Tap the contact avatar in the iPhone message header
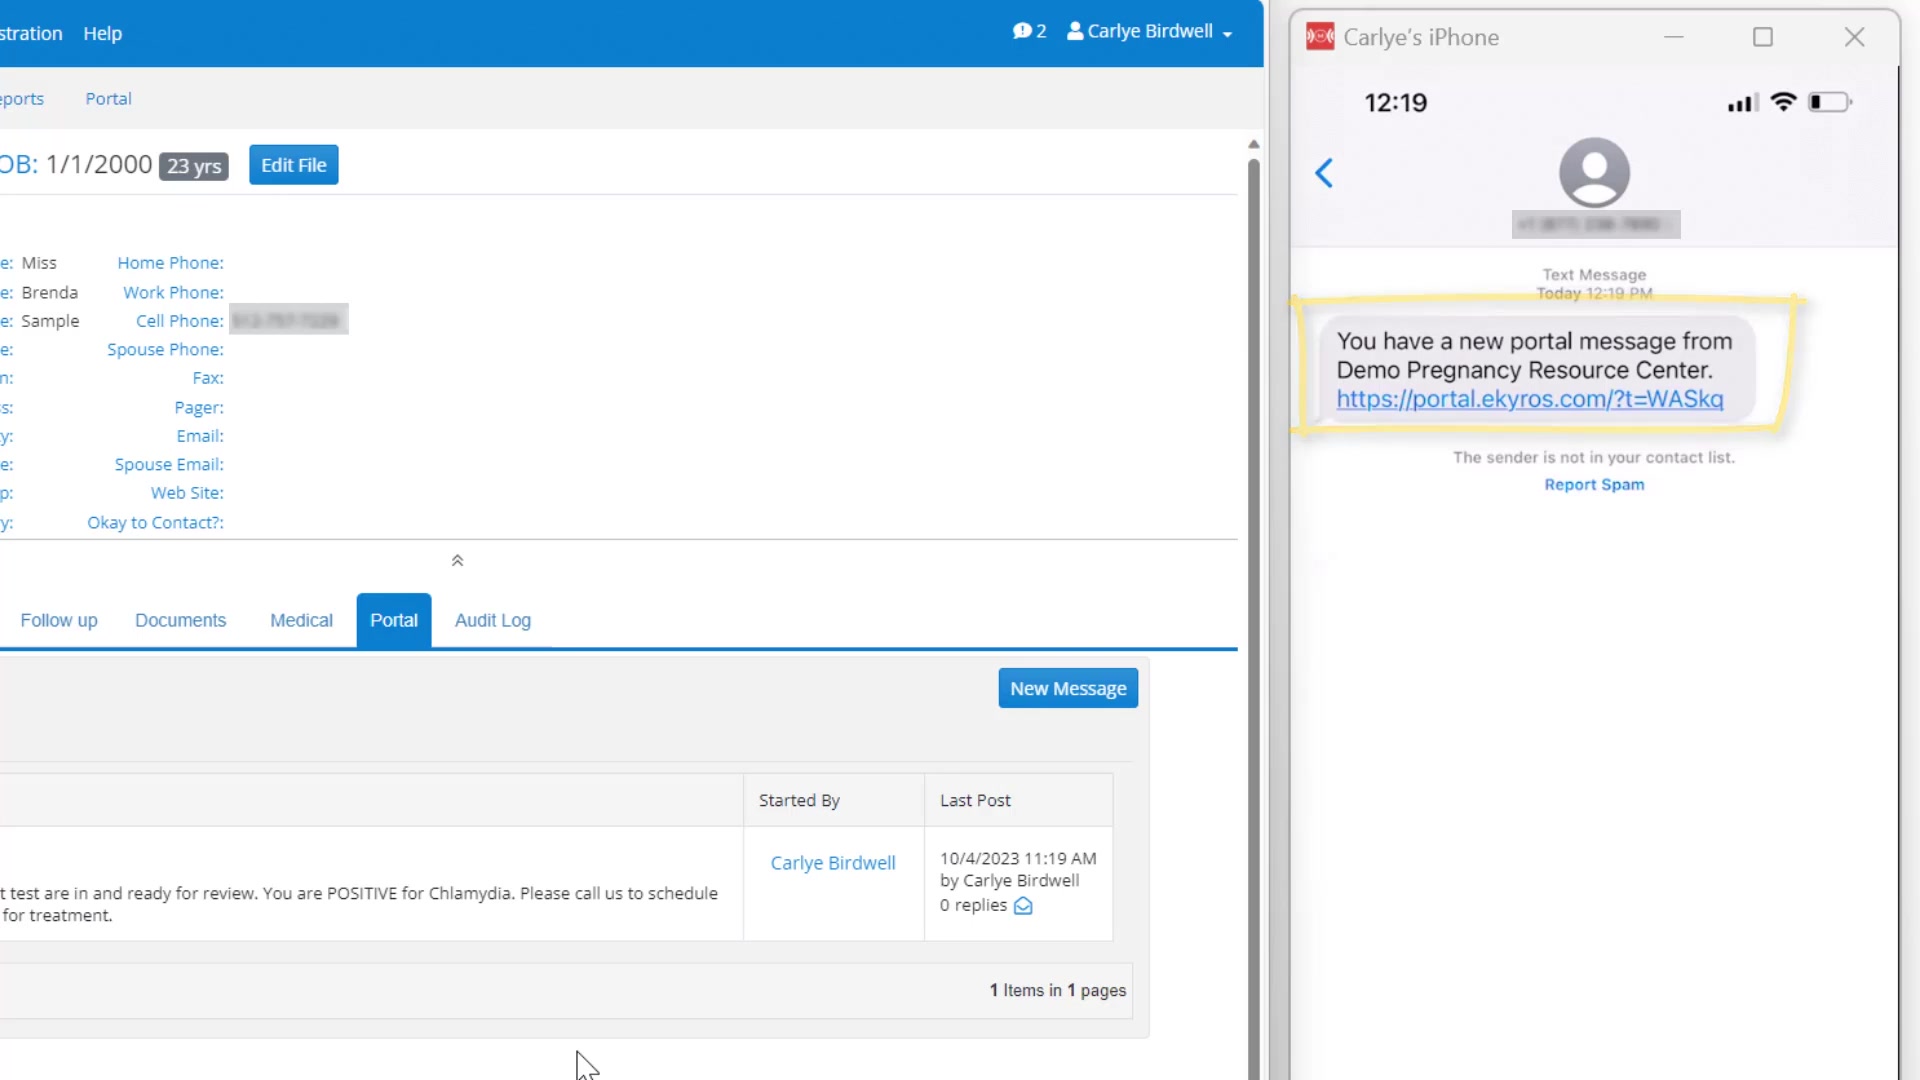The width and height of the screenshot is (1920, 1080). point(1594,172)
